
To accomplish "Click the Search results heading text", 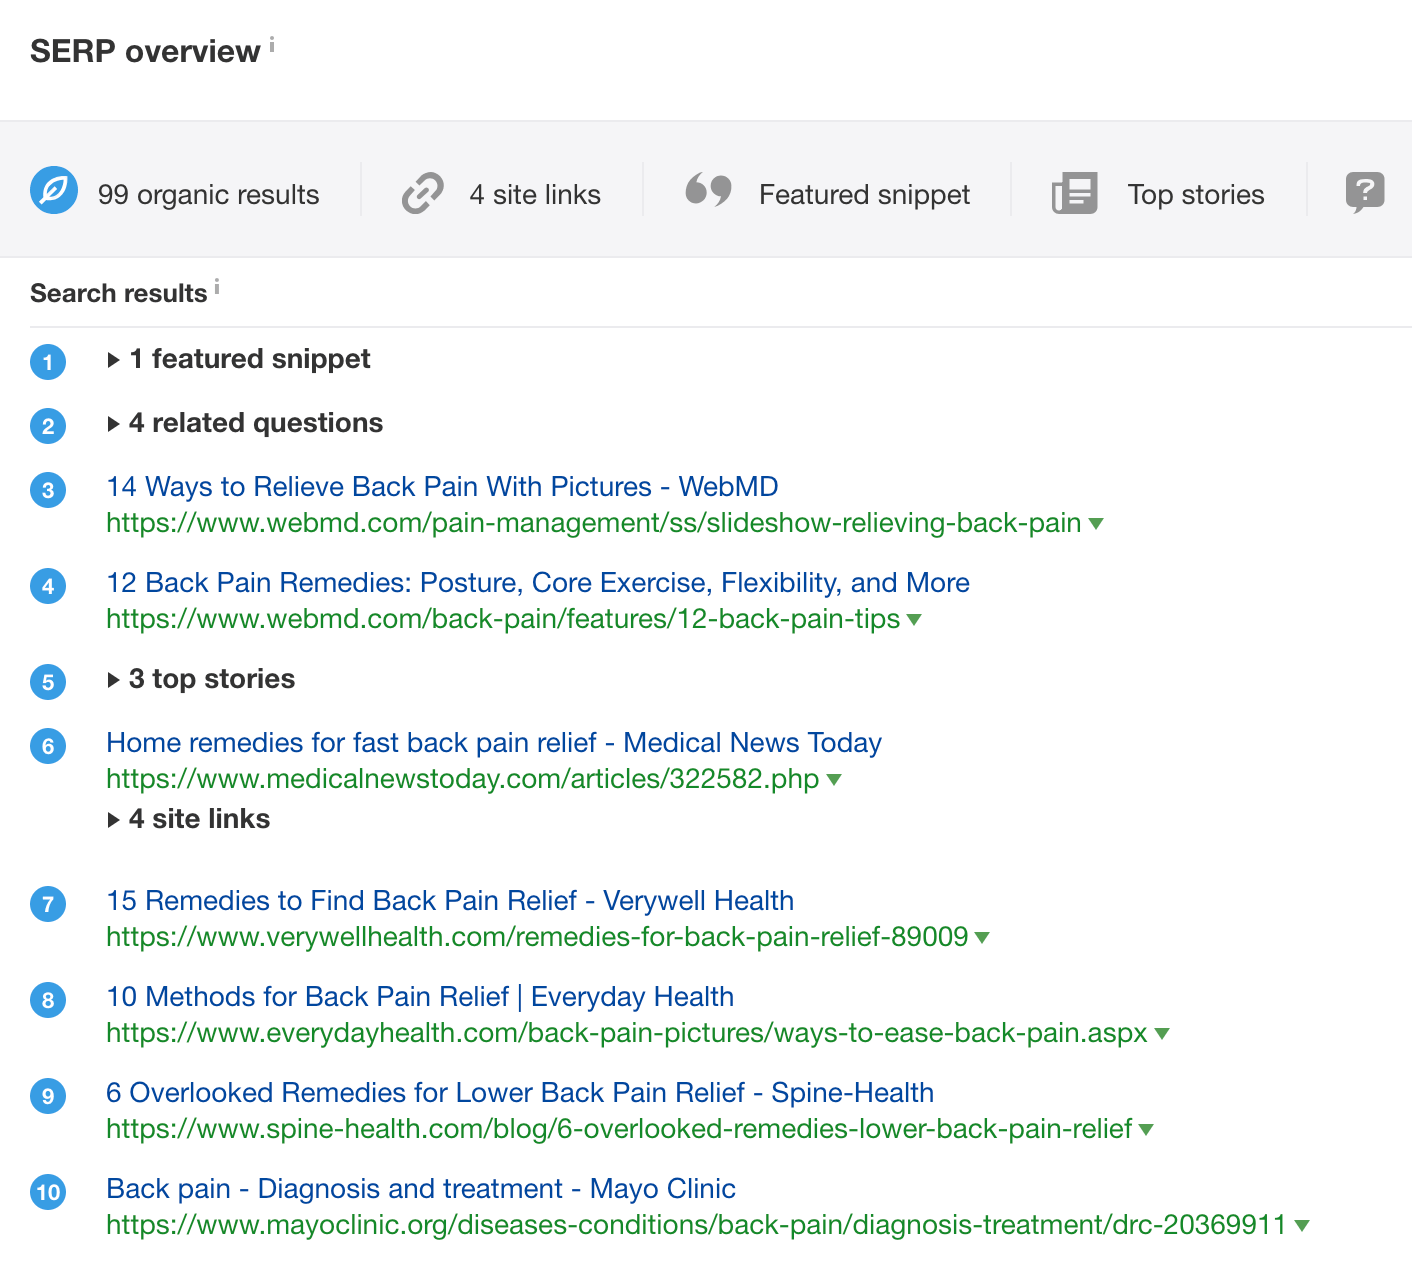I will point(118,293).
